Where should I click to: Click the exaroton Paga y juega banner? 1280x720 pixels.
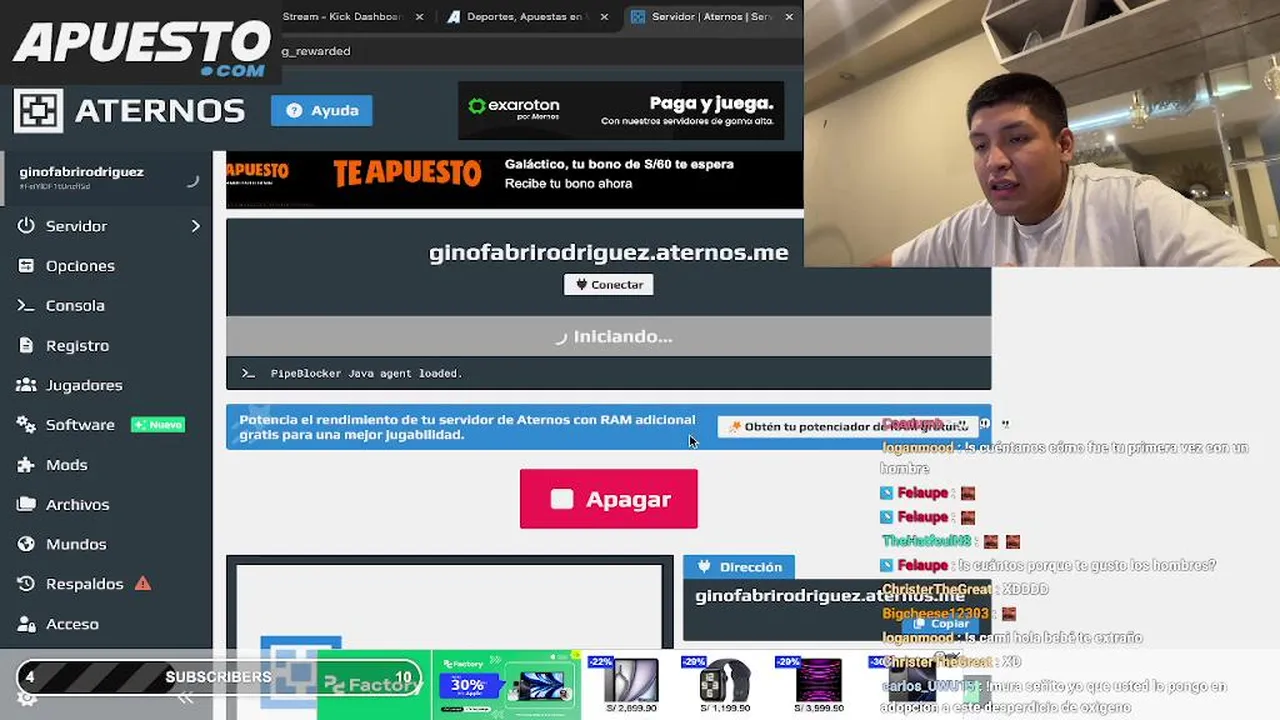pos(621,110)
